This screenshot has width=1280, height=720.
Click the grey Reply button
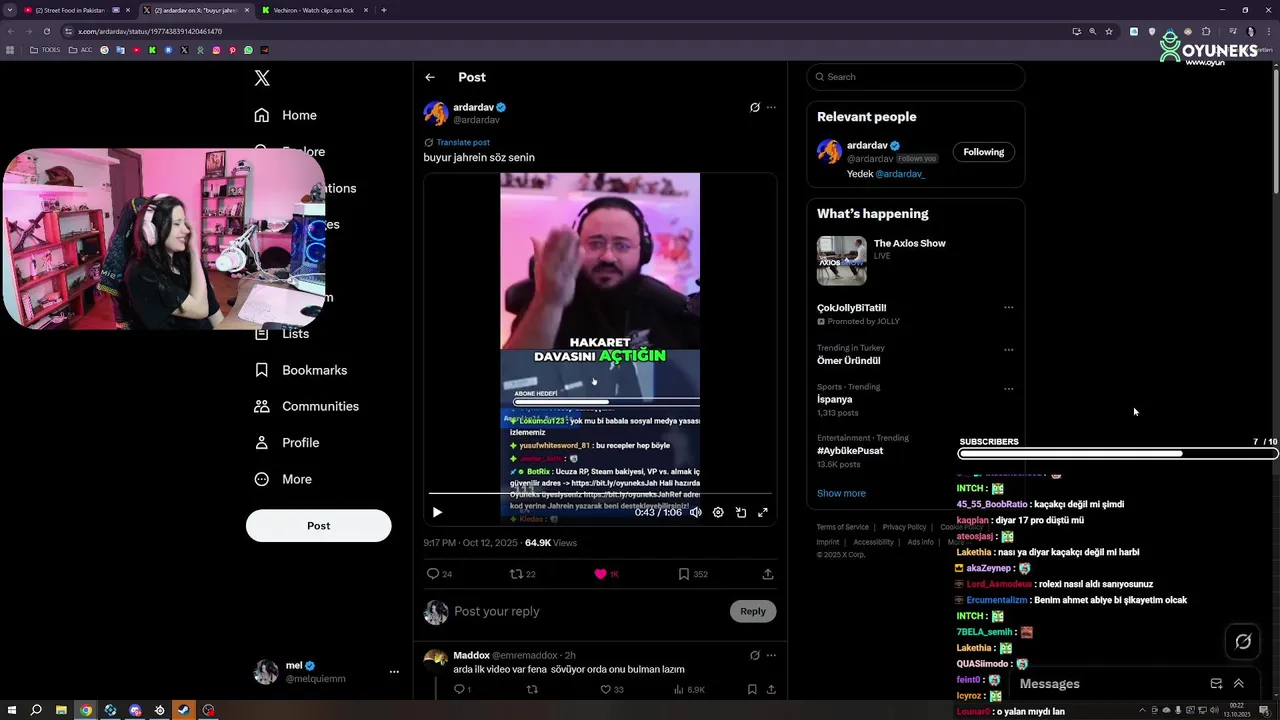point(753,611)
